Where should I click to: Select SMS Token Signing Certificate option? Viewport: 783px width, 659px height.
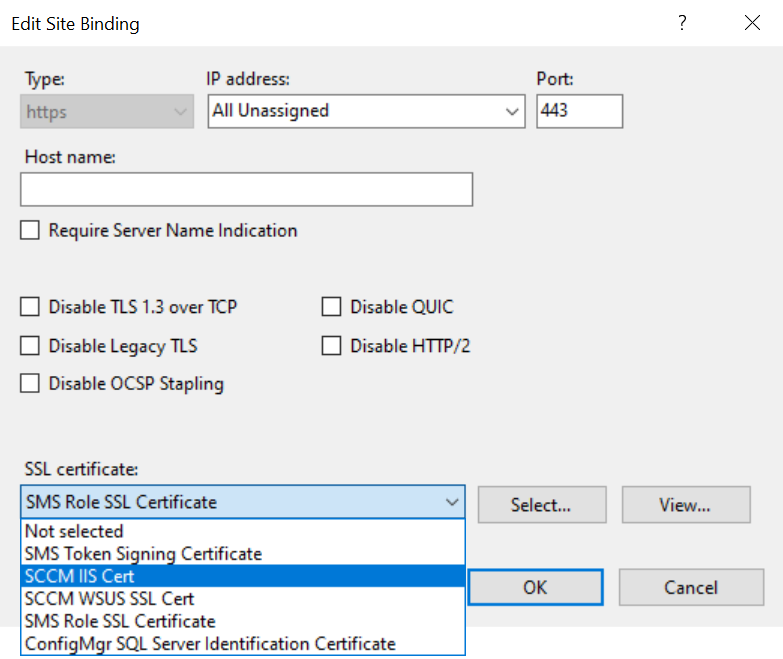[243, 554]
